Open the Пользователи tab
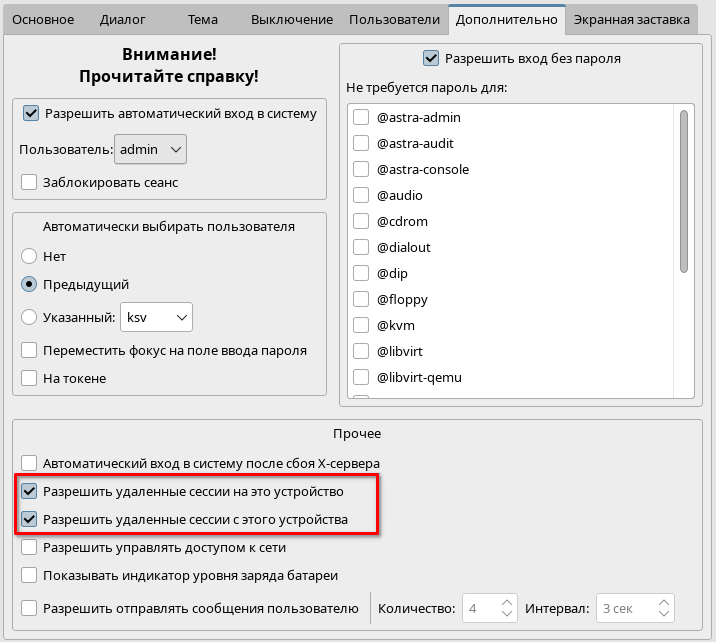The height and width of the screenshot is (642, 716). click(394, 19)
